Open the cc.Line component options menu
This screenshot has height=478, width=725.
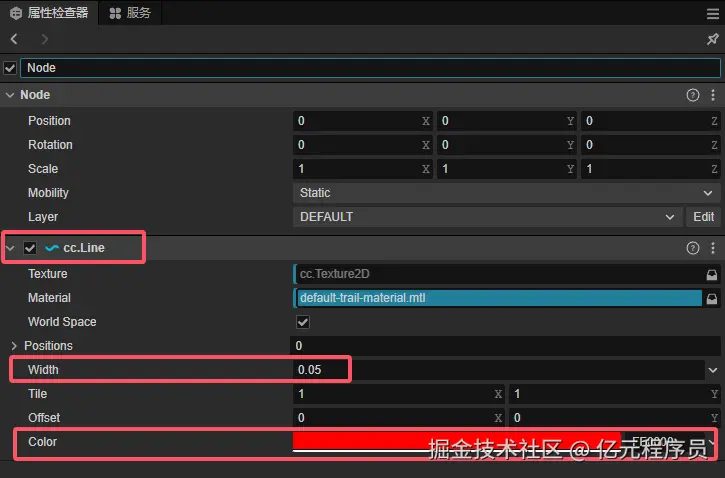pos(713,248)
